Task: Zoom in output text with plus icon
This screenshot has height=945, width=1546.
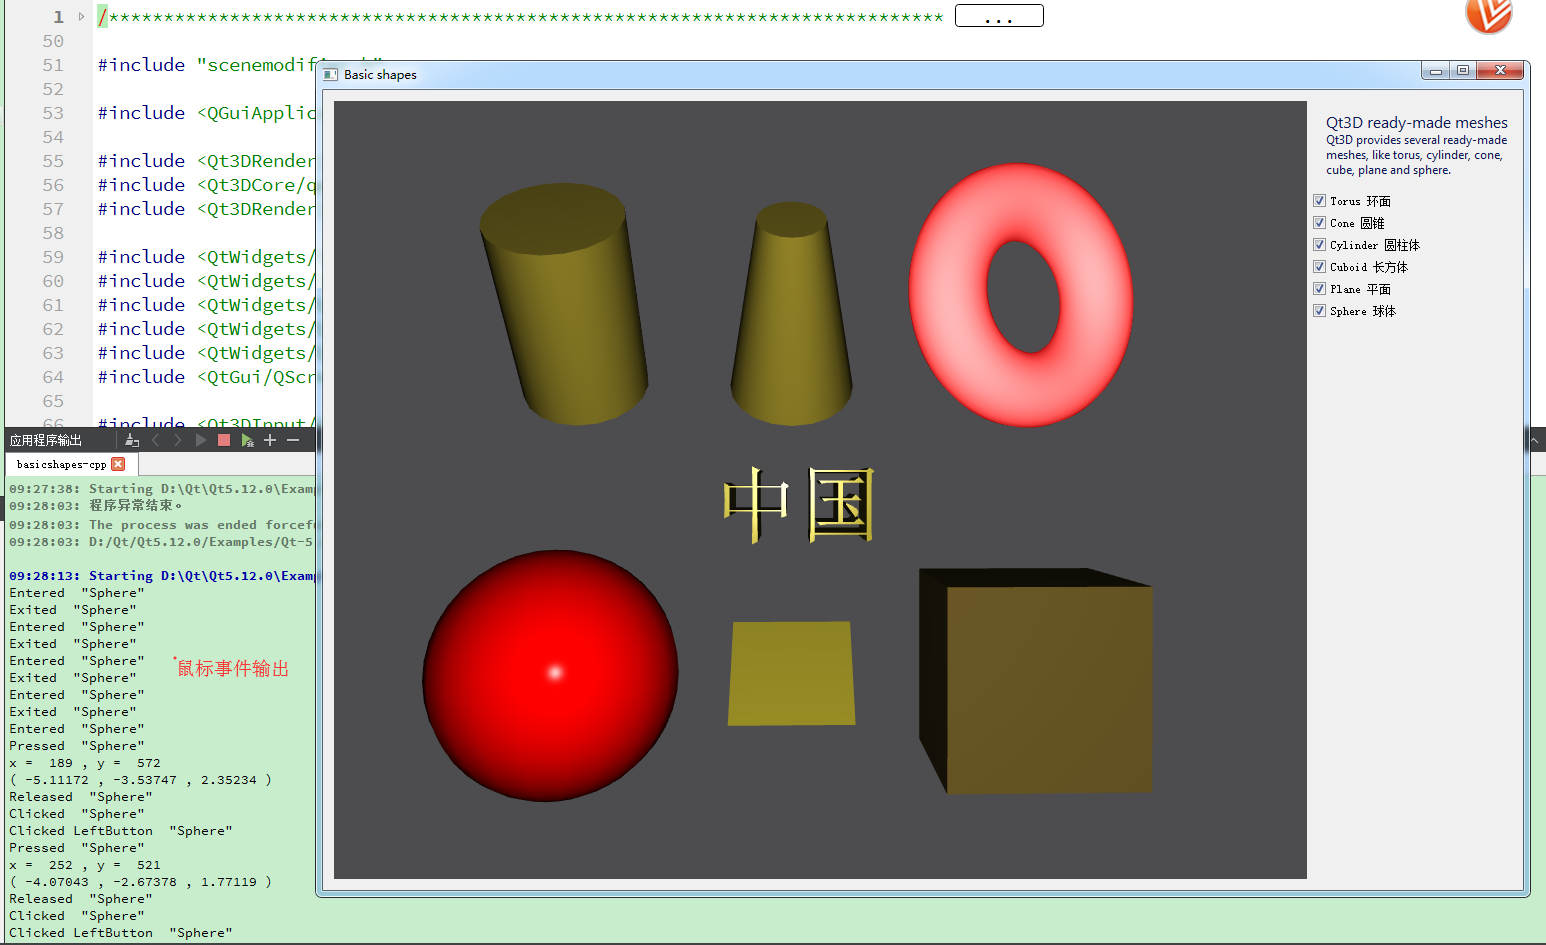Action: (270, 440)
